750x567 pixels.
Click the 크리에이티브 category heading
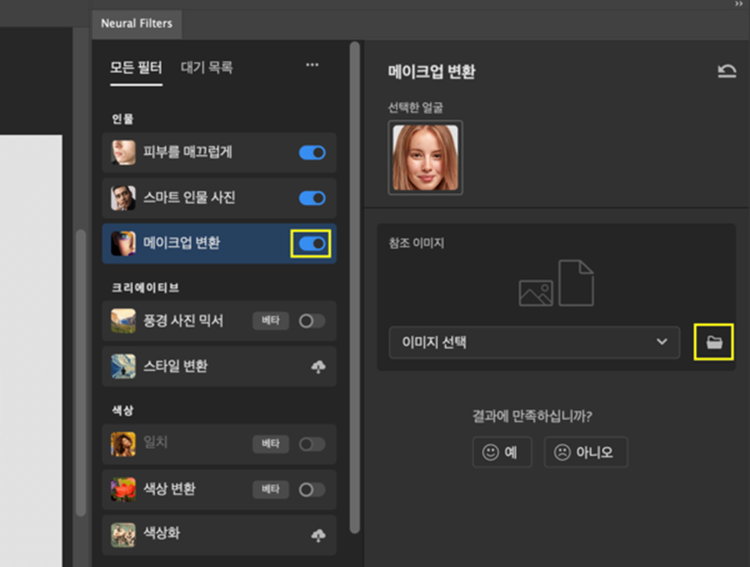[x=145, y=288]
